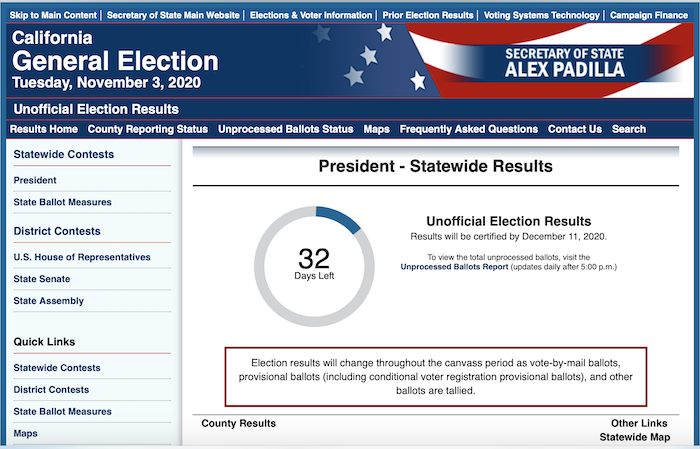Open the Unprocessed Ballots Report link
Viewport: 700px width, 449px height.
454,267
